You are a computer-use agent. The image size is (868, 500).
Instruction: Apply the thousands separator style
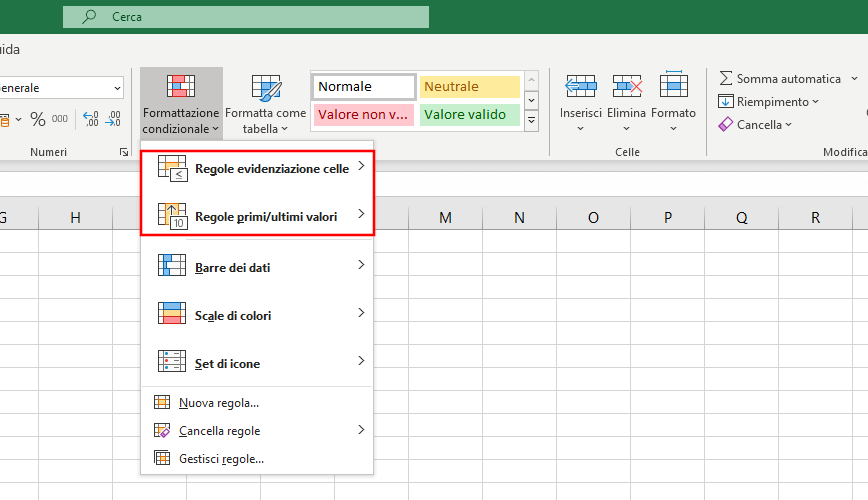click(x=60, y=118)
